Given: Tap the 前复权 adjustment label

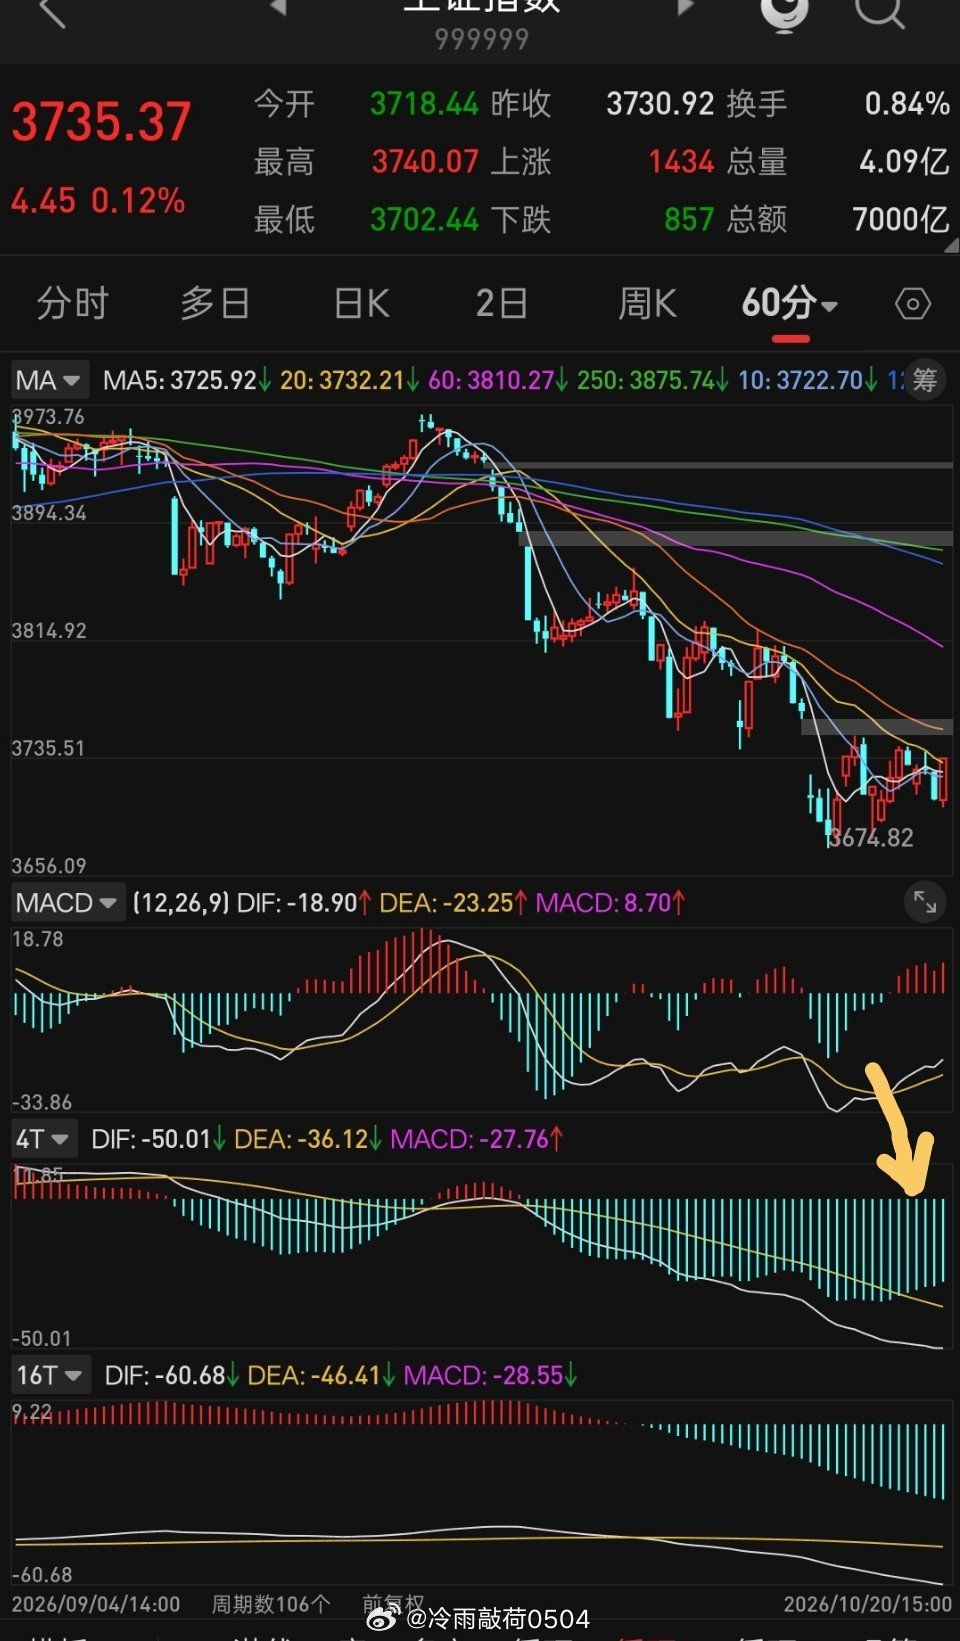Looking at the screenshot, I should (393, 1603).
